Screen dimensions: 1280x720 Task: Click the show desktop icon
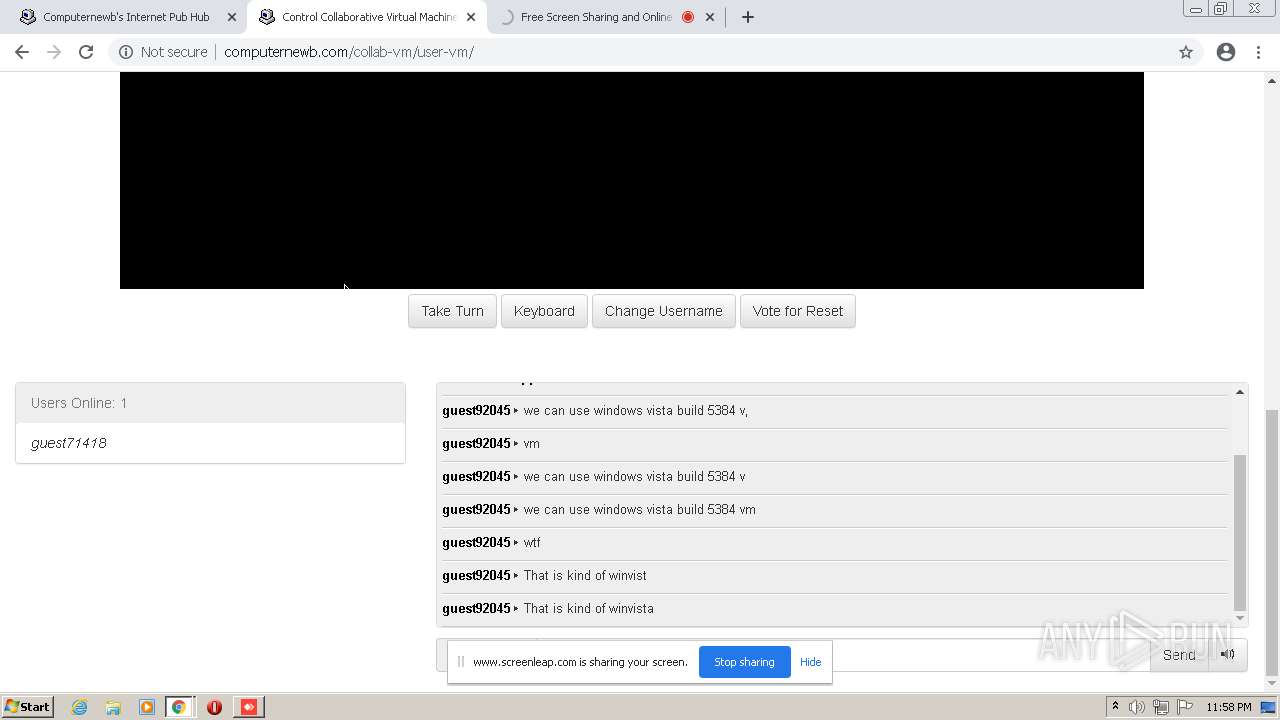click(x=1268, y=707)
